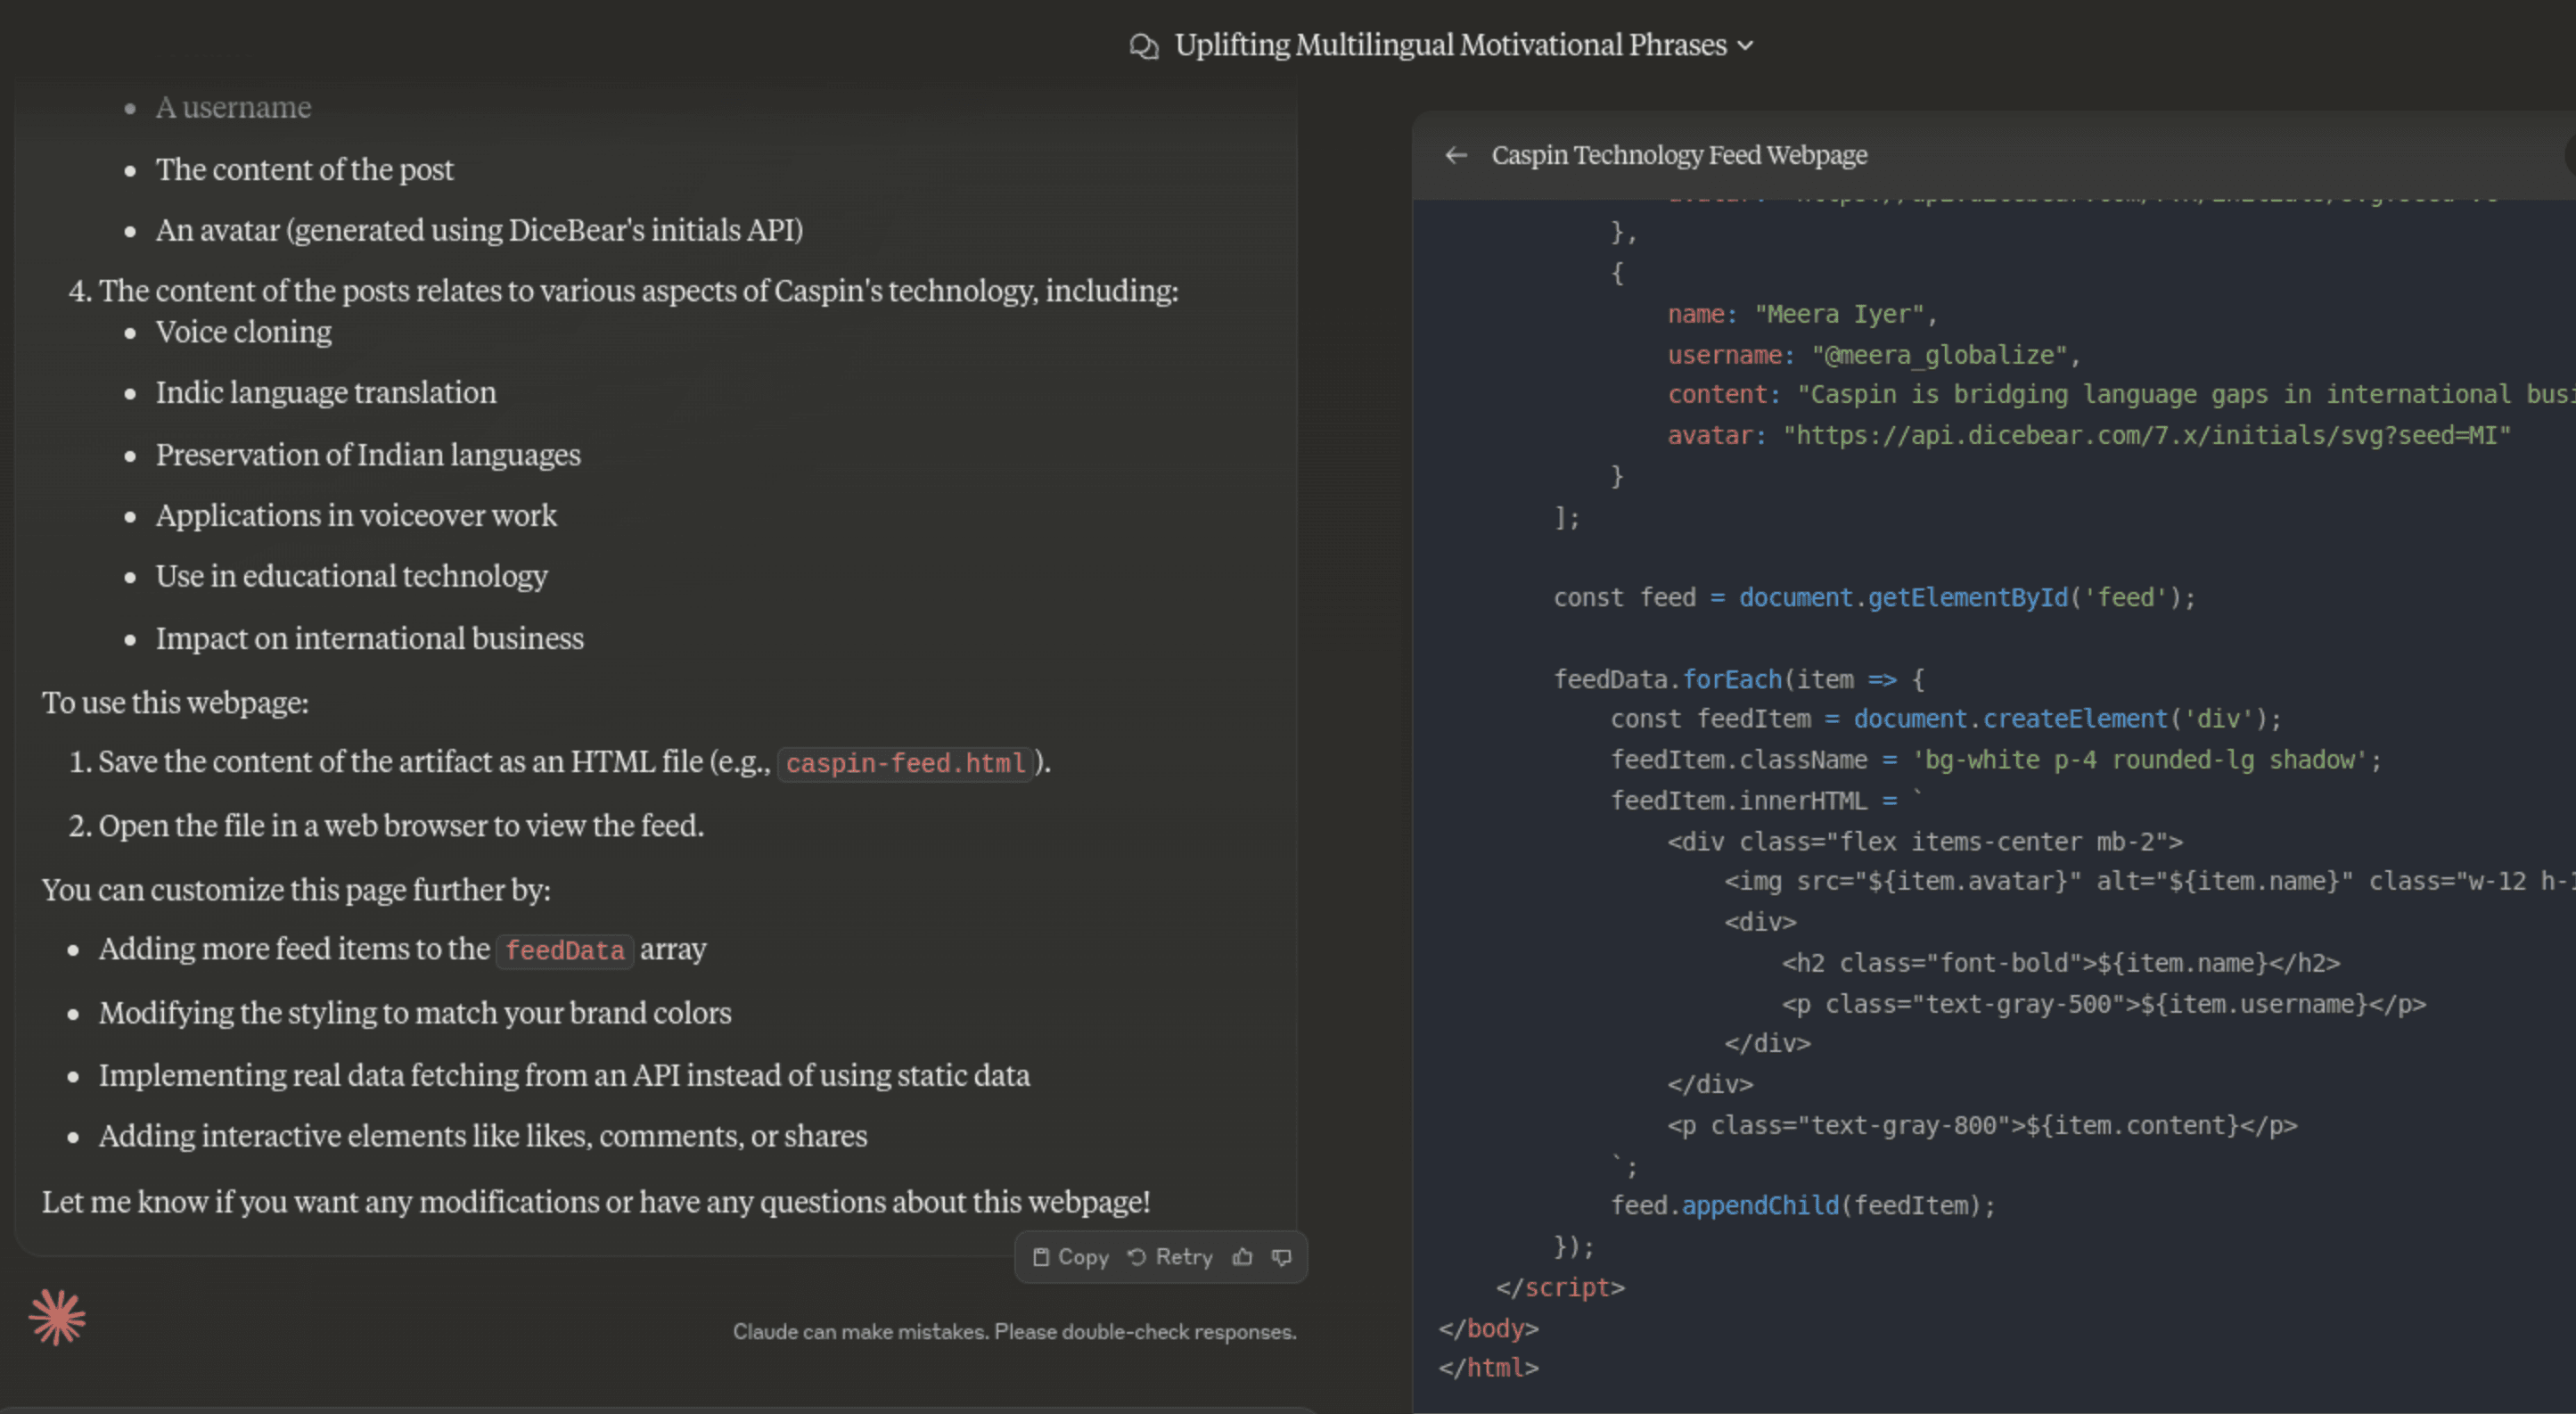This screenshot has height=1414, width=2576.
Task: Click 'The content of the post' bullet
Action: point(304,170)
